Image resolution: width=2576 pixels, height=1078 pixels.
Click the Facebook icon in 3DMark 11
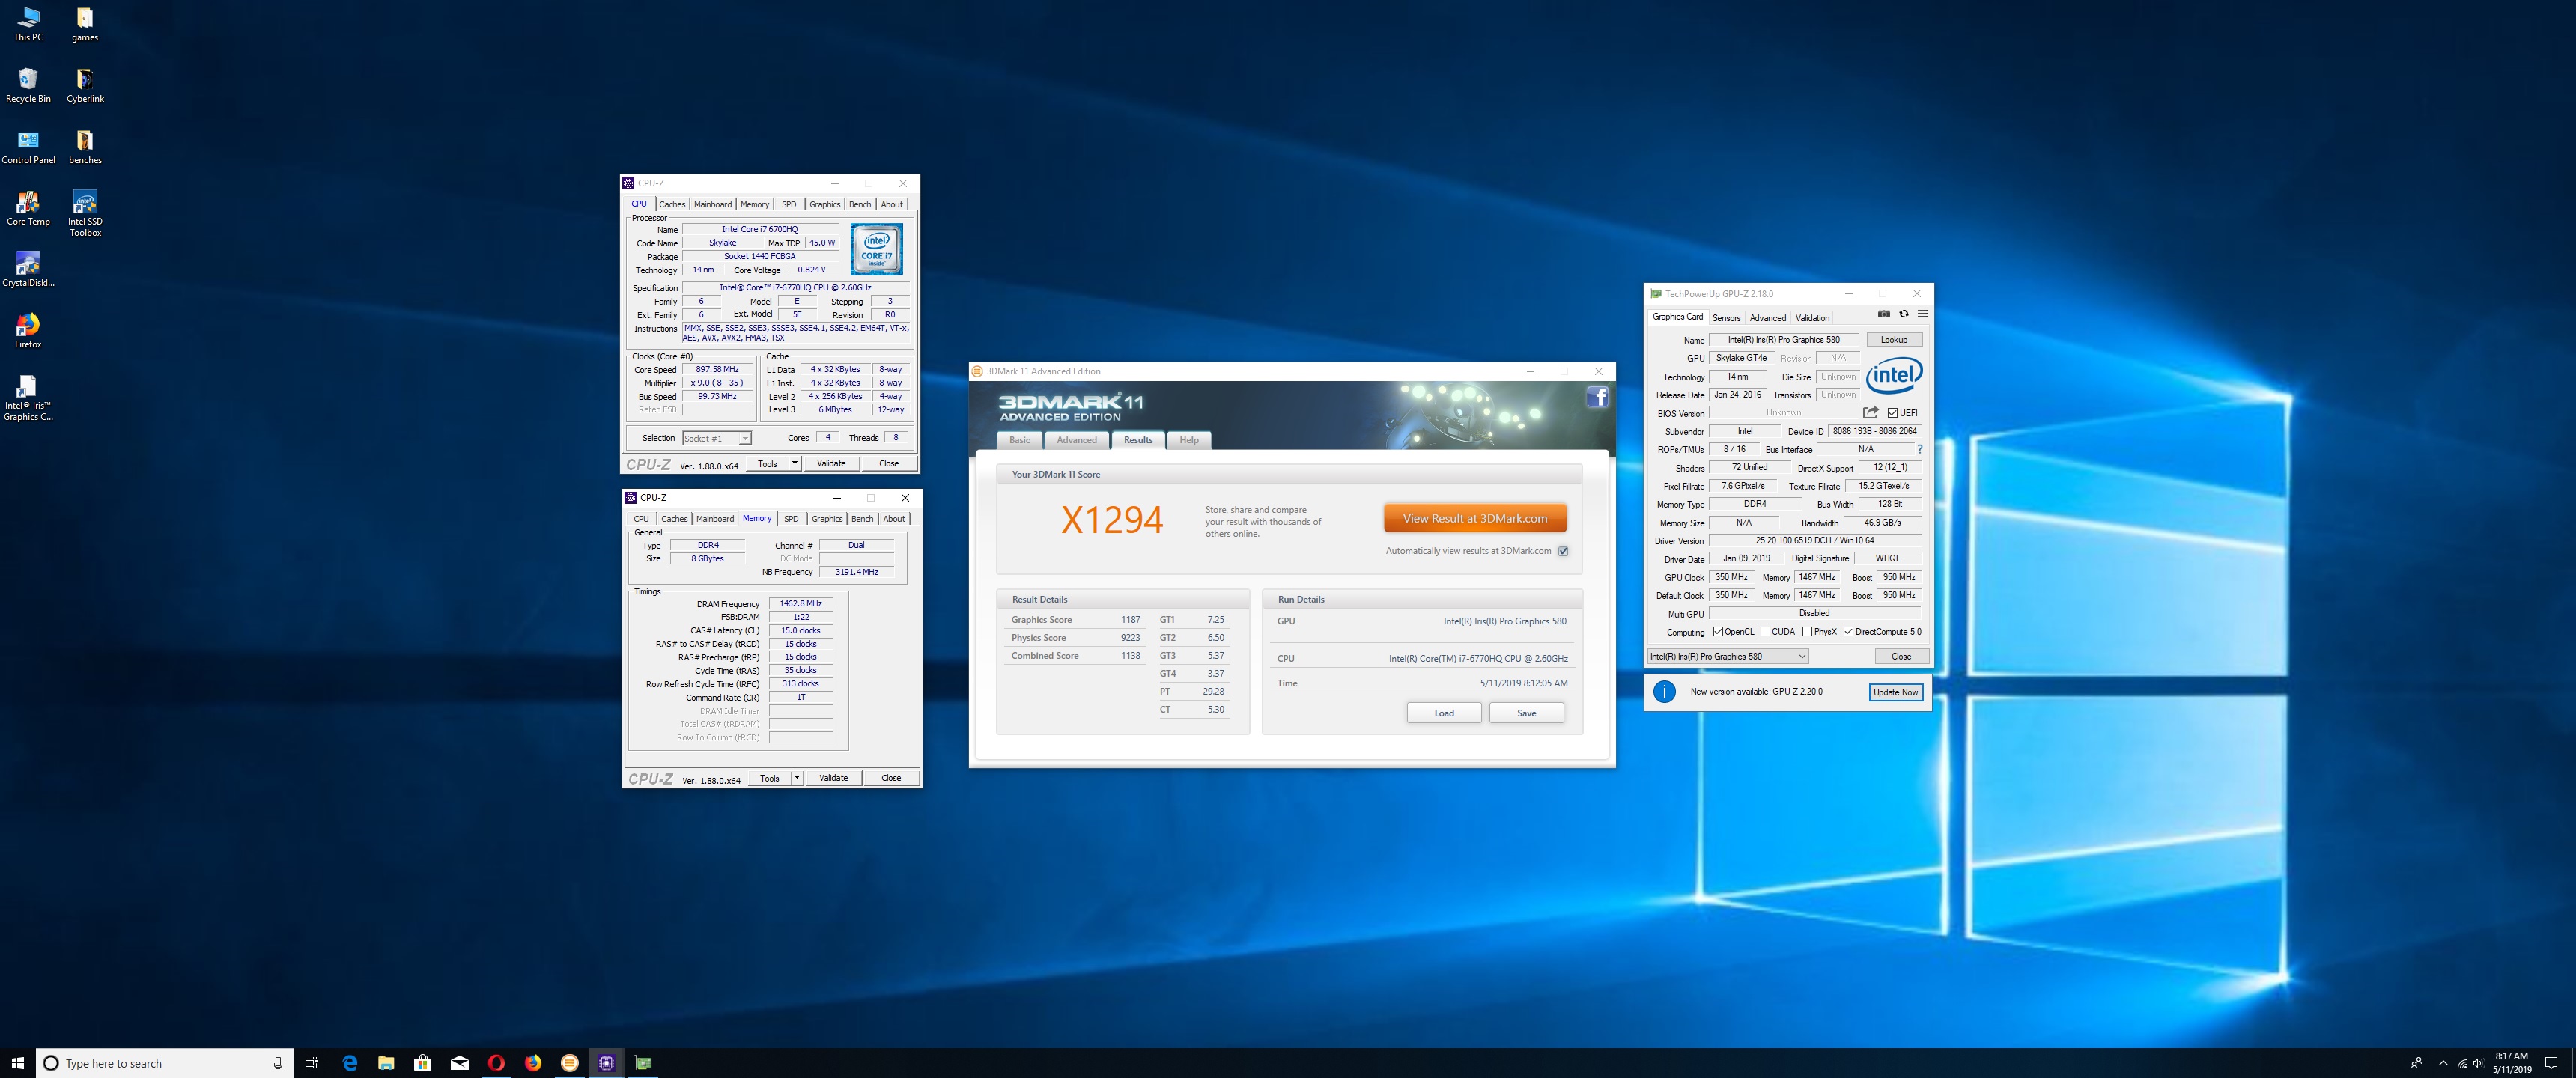[1598, 398]
